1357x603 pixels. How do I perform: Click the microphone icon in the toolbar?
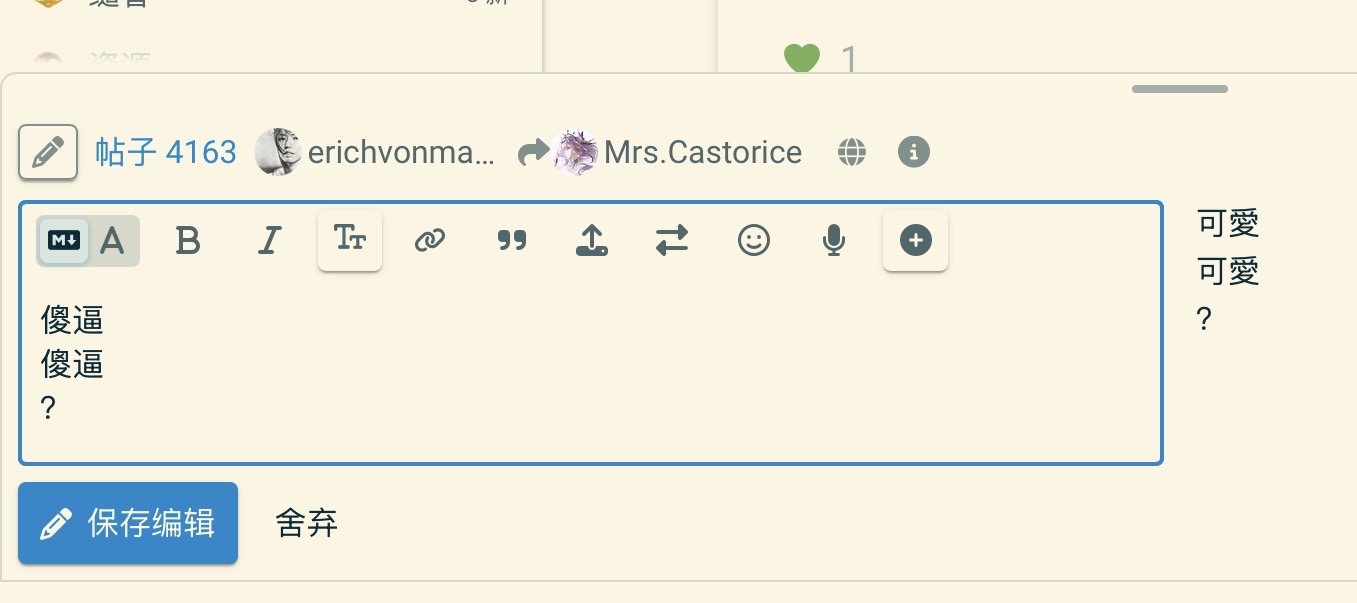834,241
